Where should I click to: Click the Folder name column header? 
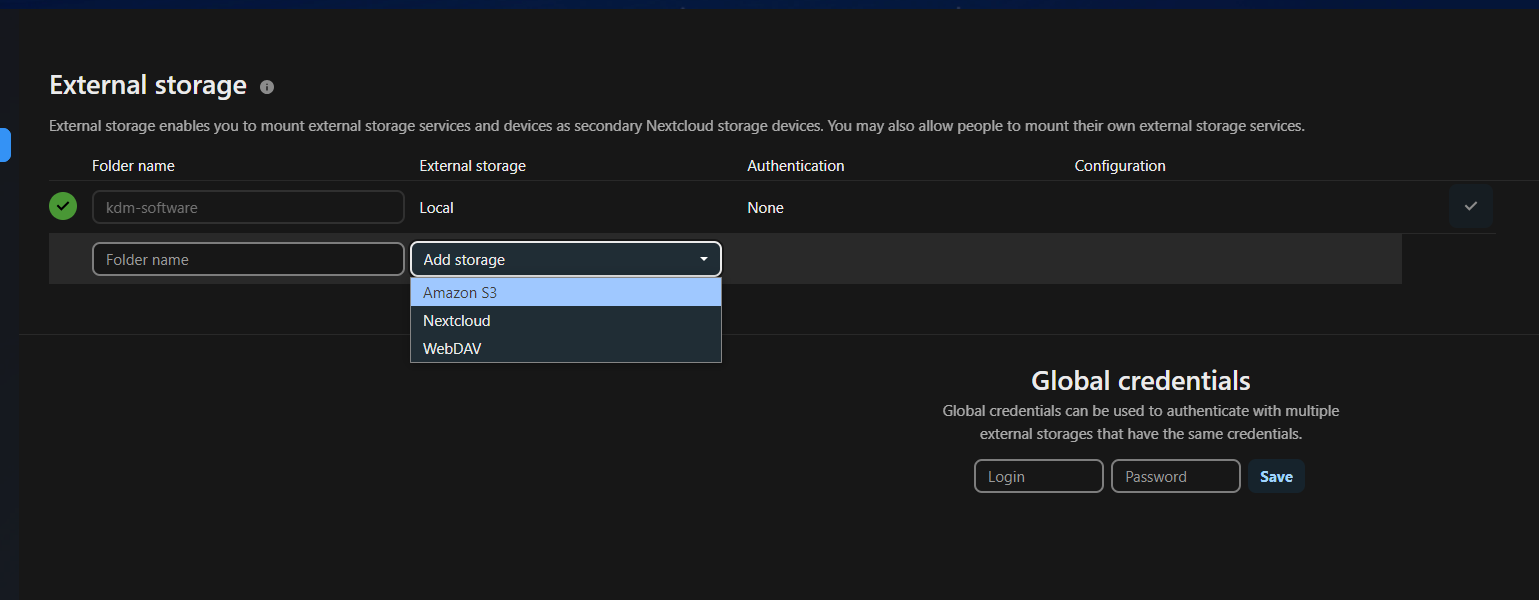133,166
